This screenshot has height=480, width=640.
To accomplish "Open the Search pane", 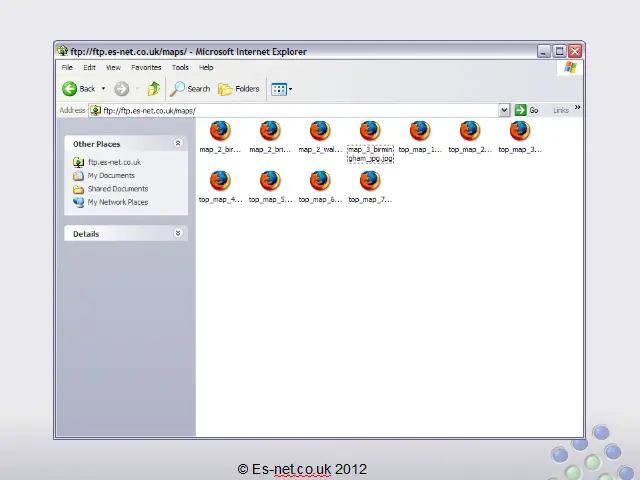I will (190, 89).
